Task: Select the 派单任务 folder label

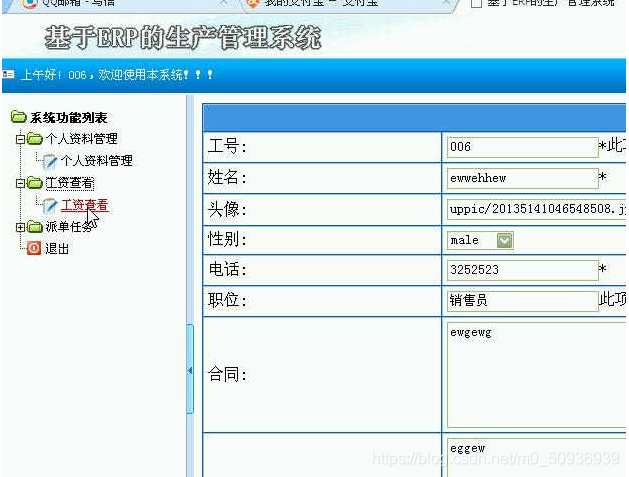Action: (69, 227)
